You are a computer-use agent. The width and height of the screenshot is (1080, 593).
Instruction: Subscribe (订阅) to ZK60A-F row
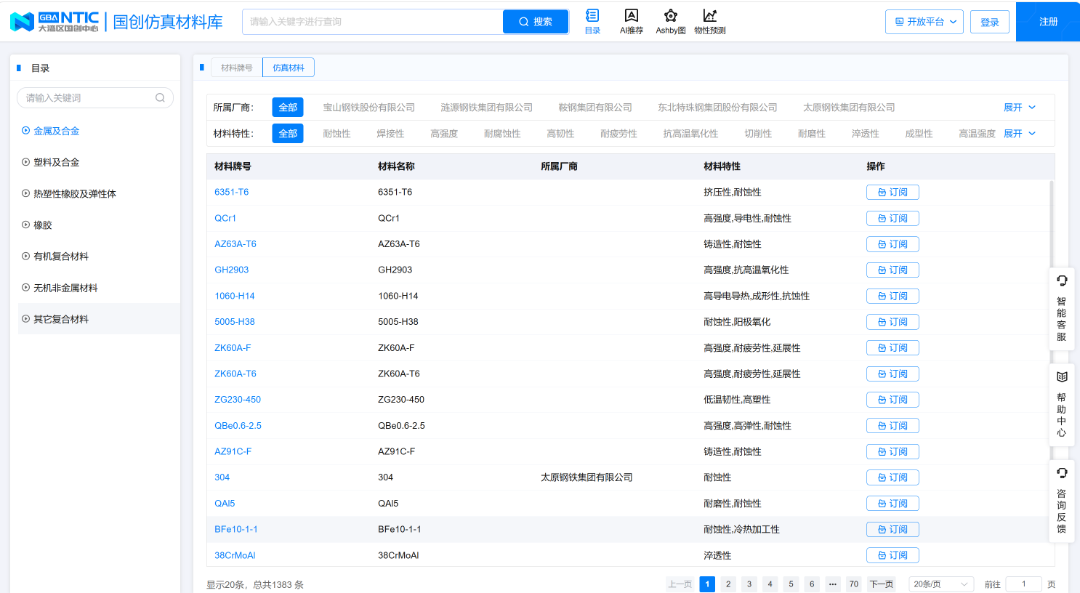892,348
